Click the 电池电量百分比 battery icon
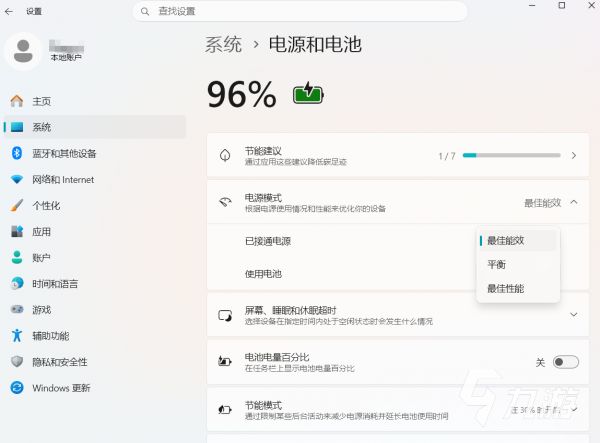This screenshot has width=600, height=443. [225, 361]
